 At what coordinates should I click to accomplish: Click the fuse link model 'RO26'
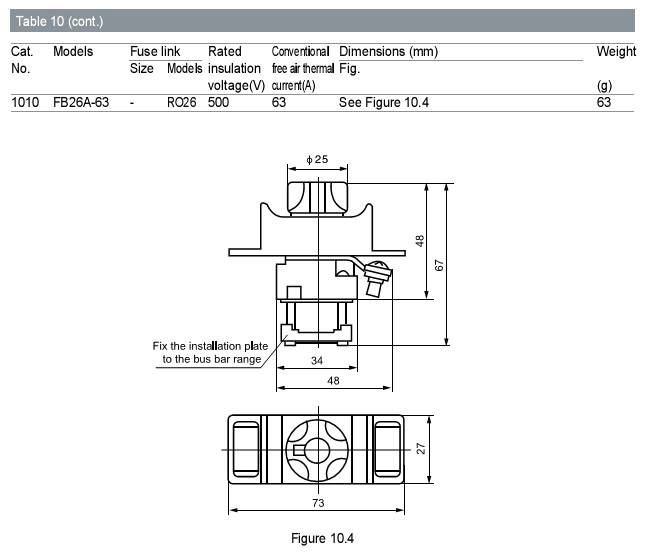pos(181,102)
